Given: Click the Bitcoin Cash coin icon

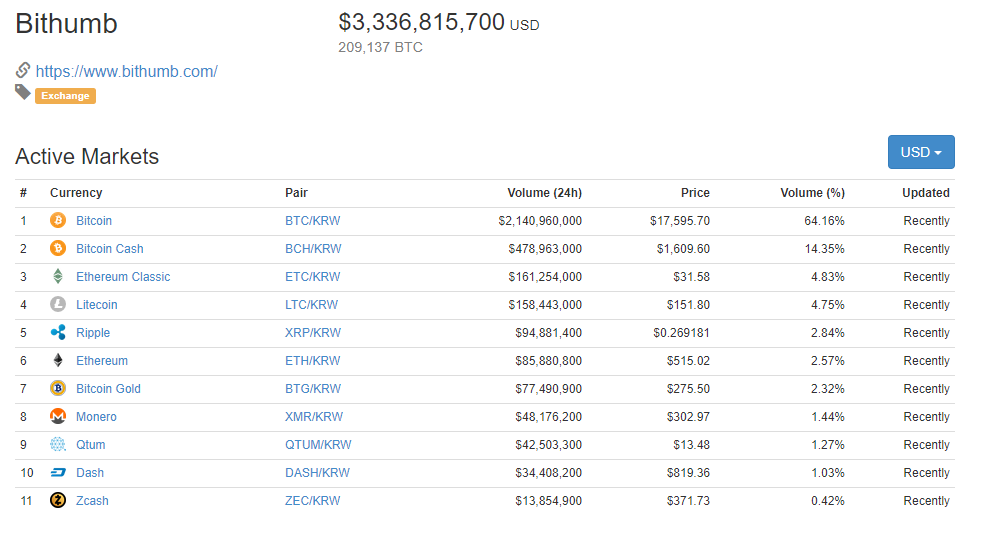Looking at the screenshot, I should pyautogui.click(x=58, y=249).
